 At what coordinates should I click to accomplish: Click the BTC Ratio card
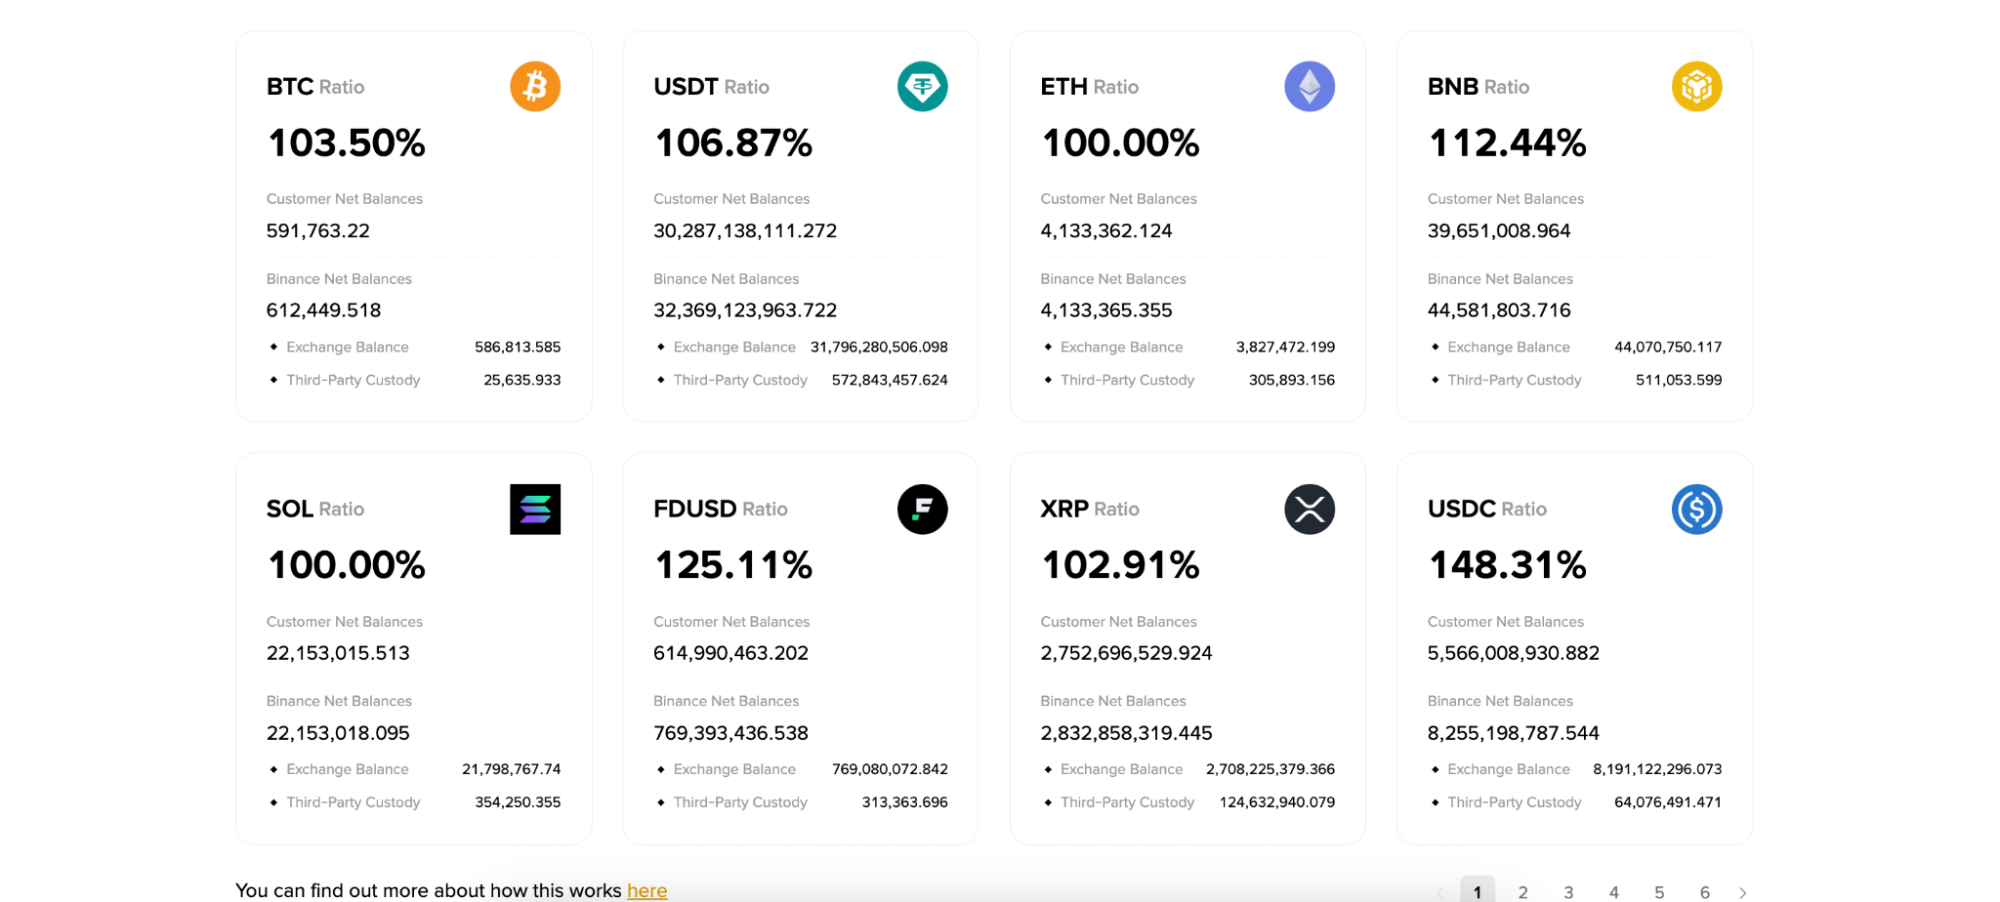point(413,225)
